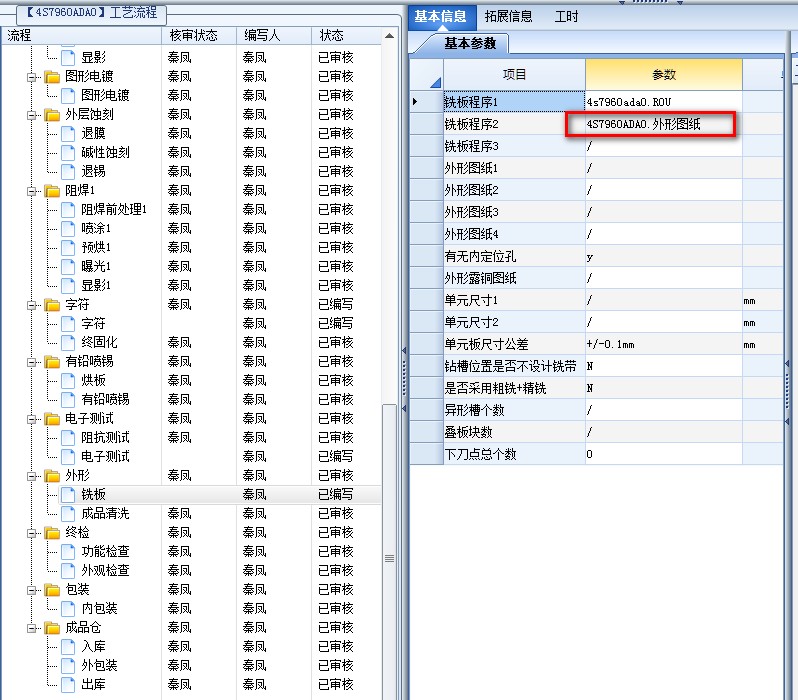The height and width of the screenshot is (700, 798).
Task: Sort by the 核审状态 column header
Action: 199,36
